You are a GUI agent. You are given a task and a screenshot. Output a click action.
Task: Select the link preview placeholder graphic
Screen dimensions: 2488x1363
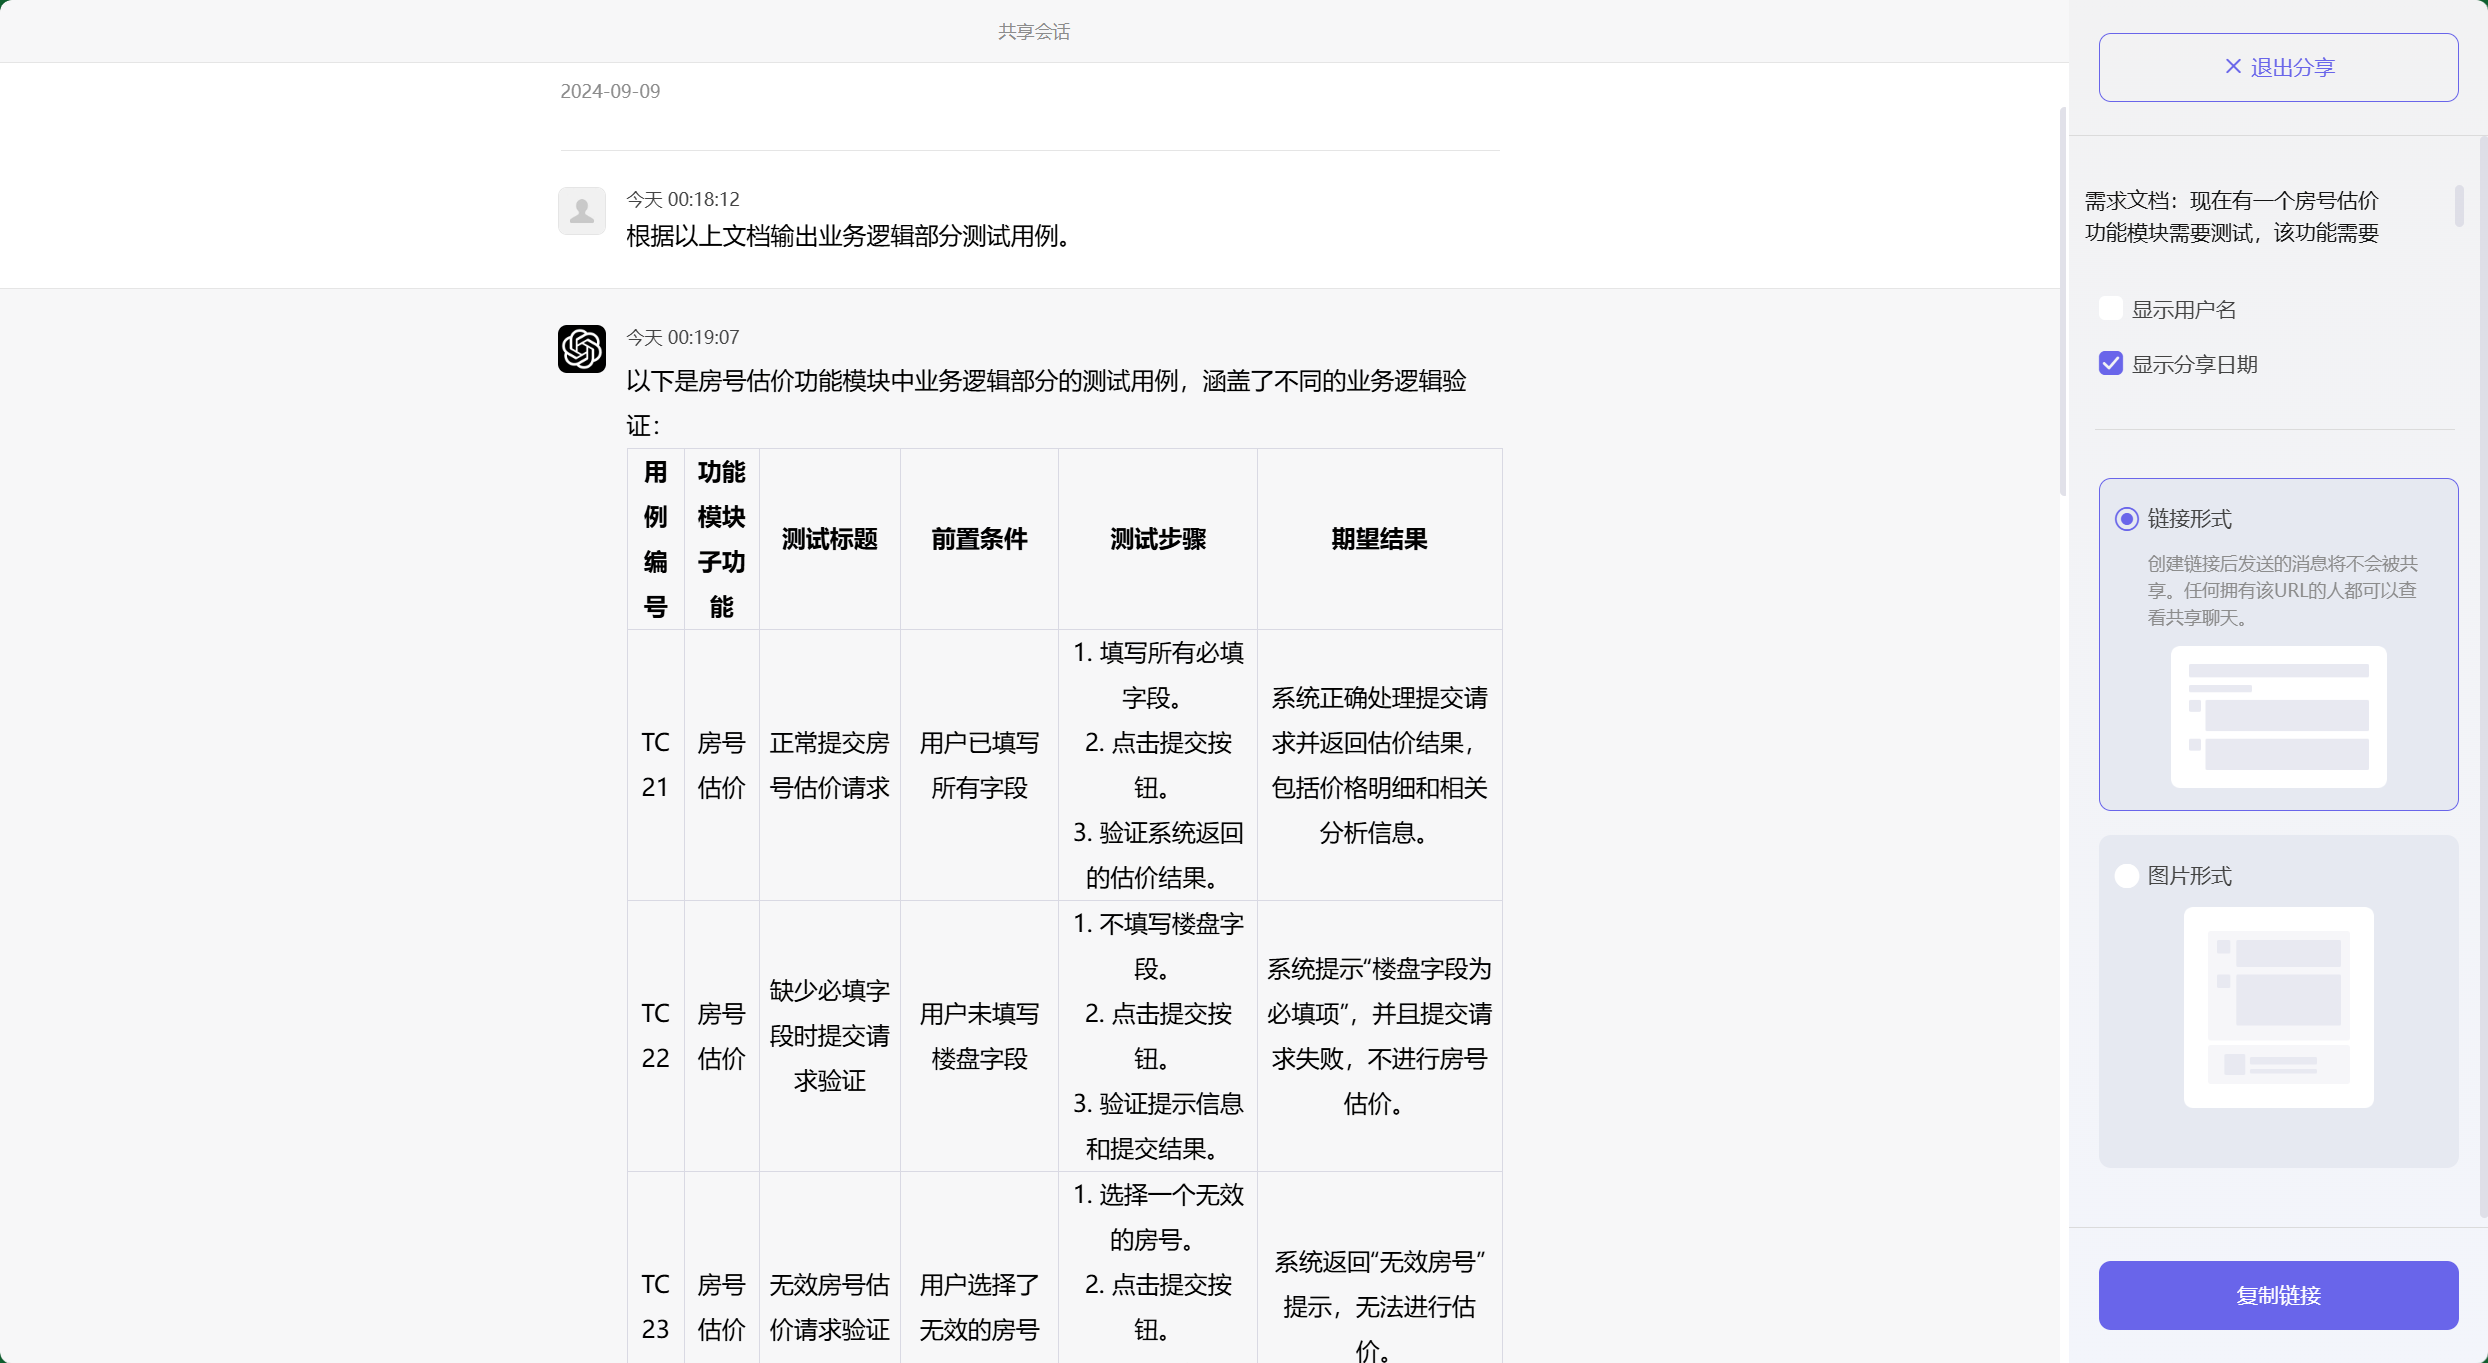click(x=2277, y=716)
